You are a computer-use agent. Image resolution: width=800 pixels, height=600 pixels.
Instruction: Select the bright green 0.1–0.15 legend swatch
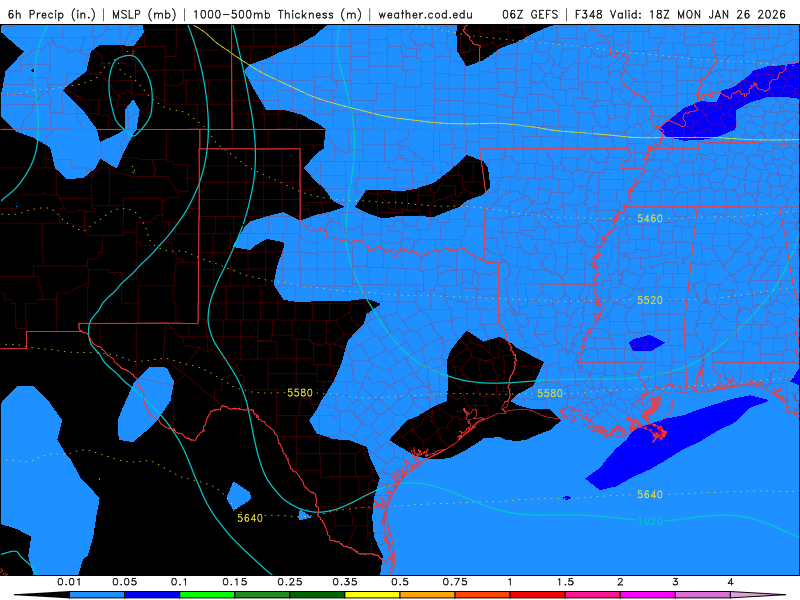click(207, 595)
